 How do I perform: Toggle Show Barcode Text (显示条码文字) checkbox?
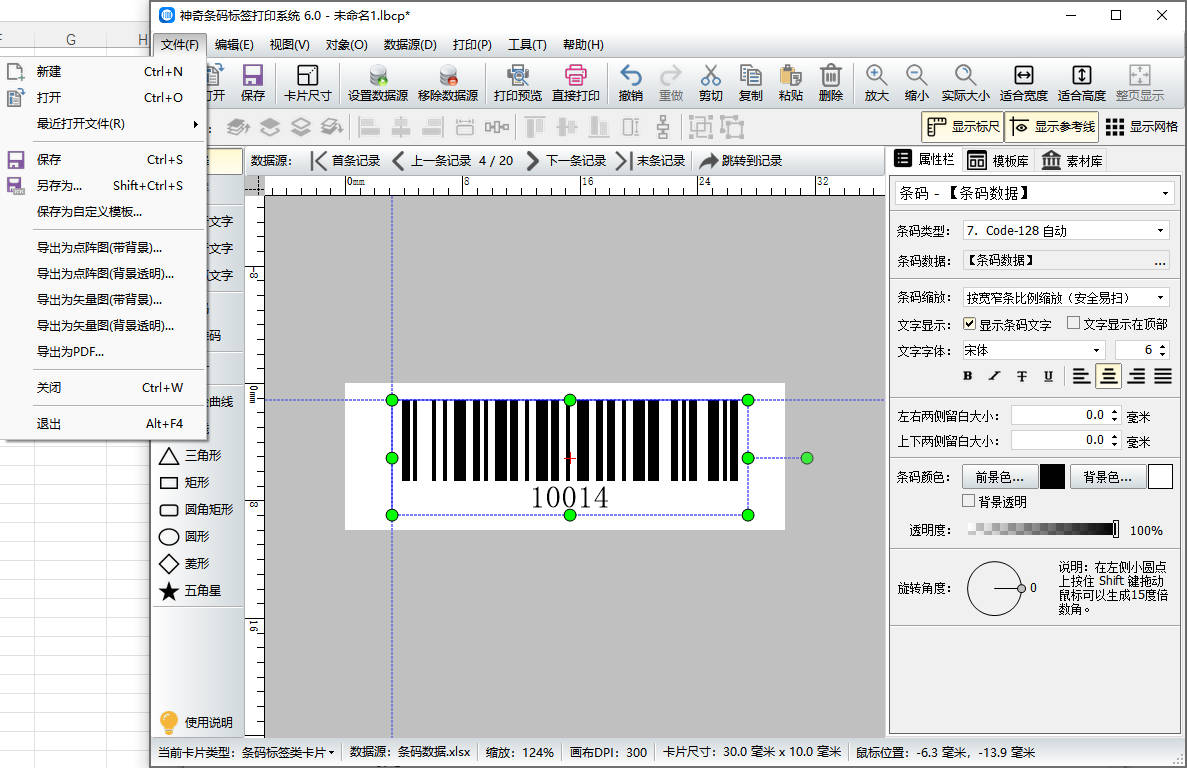(x=969, y=324)
